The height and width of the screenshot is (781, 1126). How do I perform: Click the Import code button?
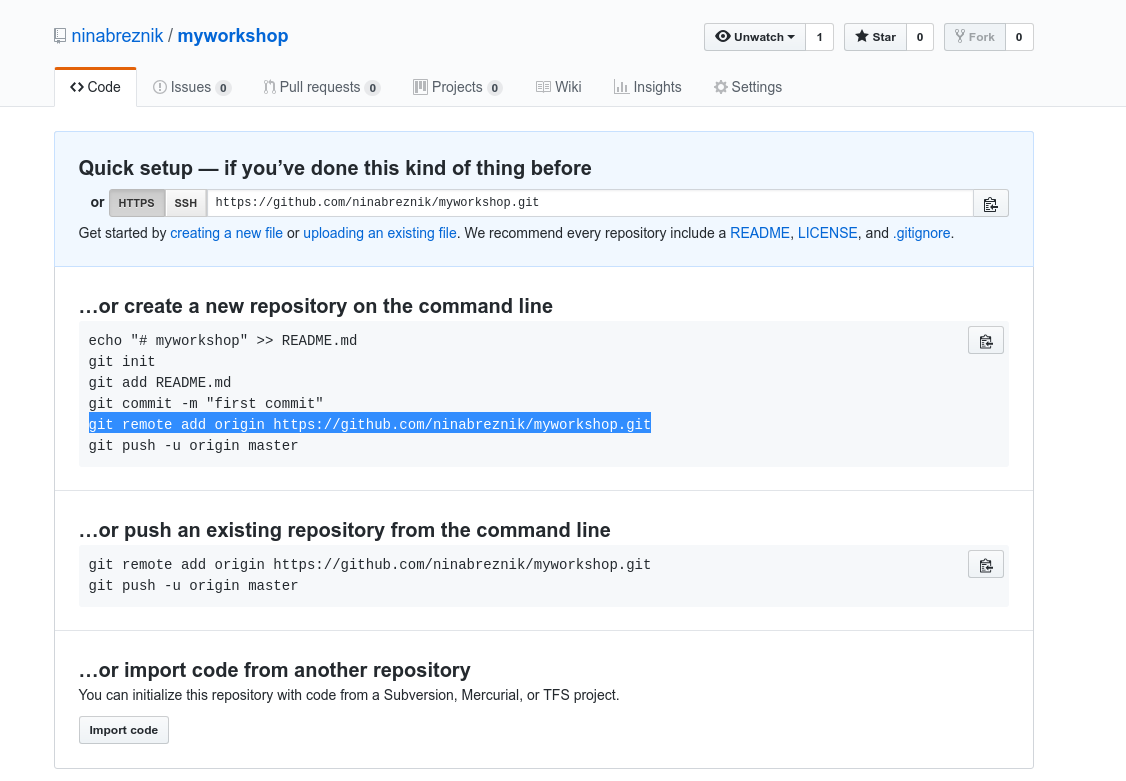click(124, 730)
